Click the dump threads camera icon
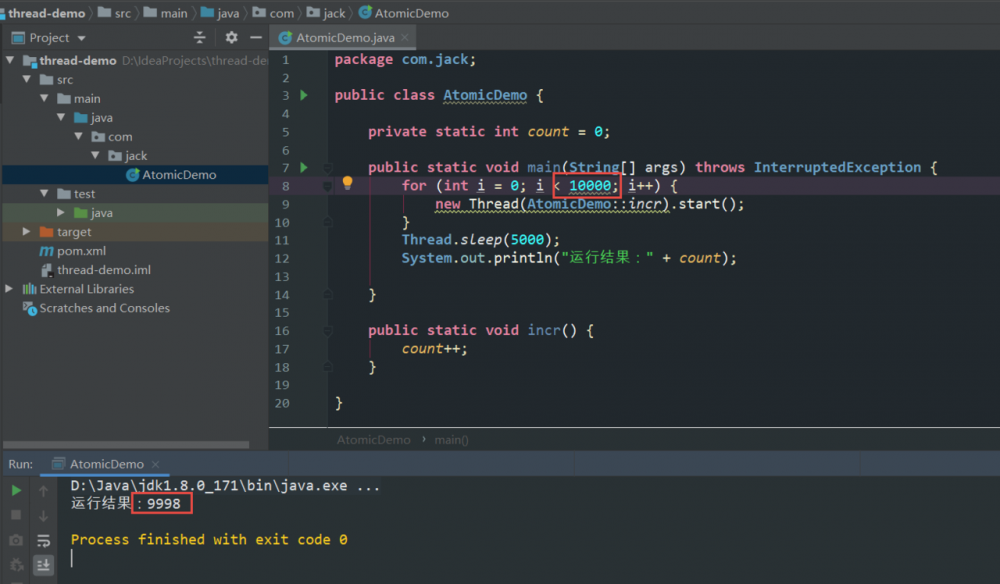Viewport: 1000px width, 584px height. click(x=16, y=540)
